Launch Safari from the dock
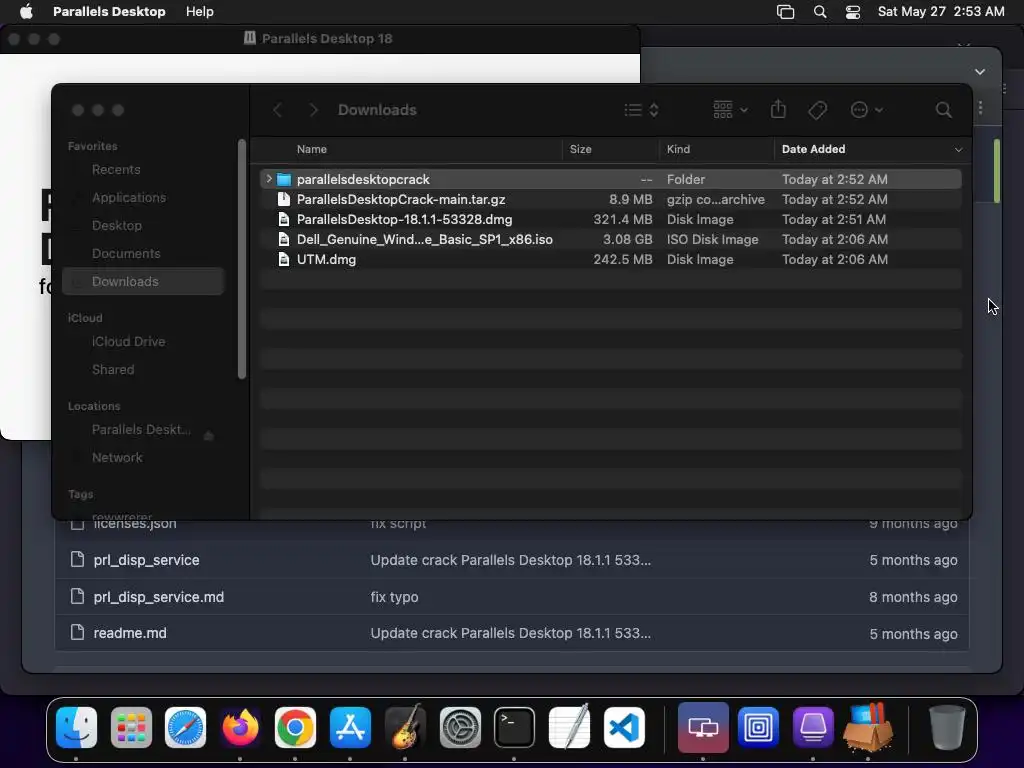Image resolution: width=1024 pixels, height=768 pixels. pyautogui.click(x=185, y=728)
